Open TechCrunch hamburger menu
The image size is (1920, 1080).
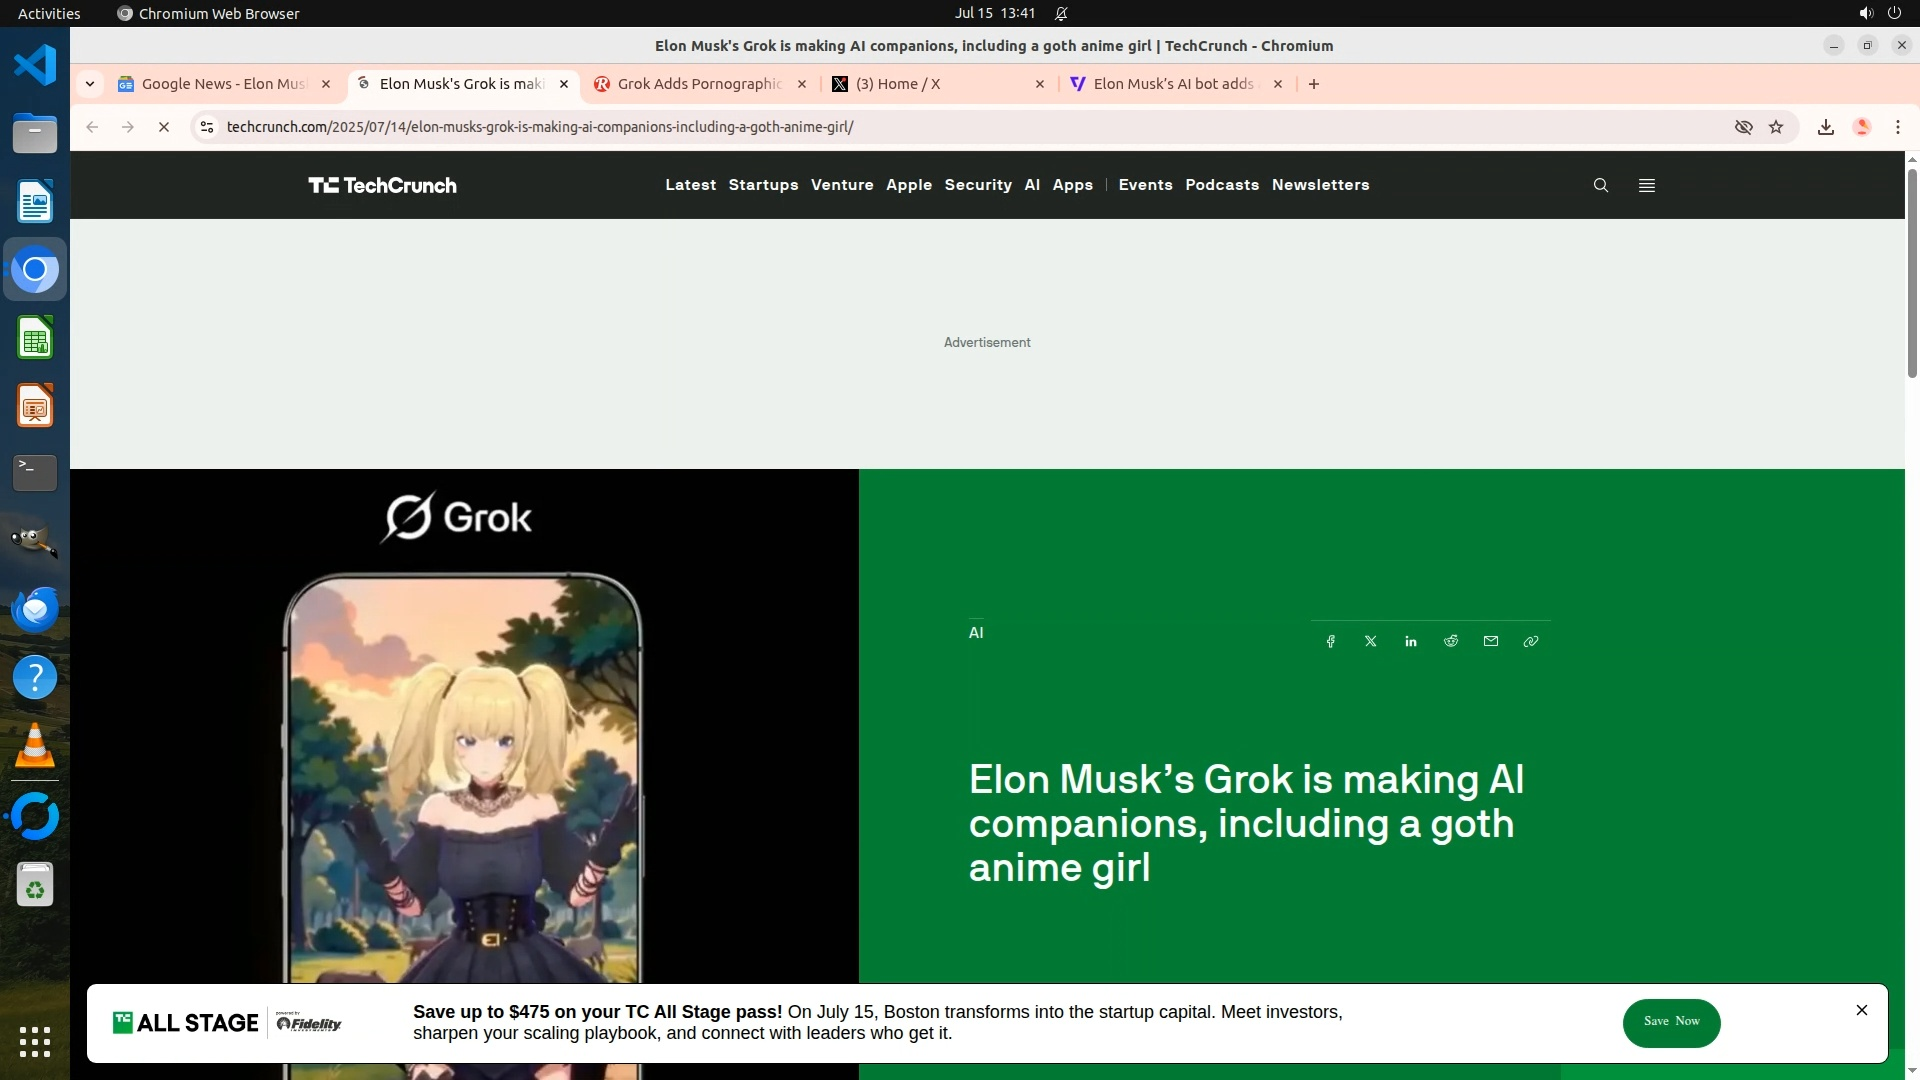tap(1646, 185)
